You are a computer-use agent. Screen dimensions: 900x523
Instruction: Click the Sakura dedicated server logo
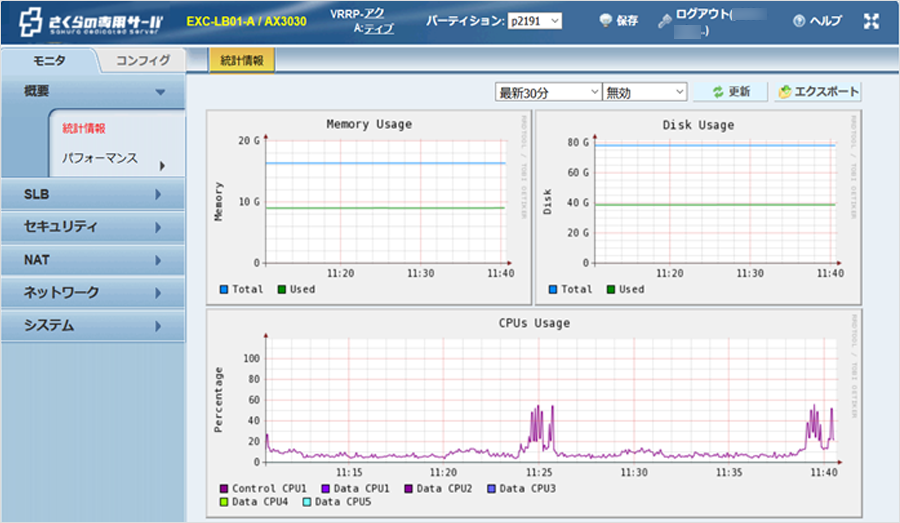tap(91, 21)
